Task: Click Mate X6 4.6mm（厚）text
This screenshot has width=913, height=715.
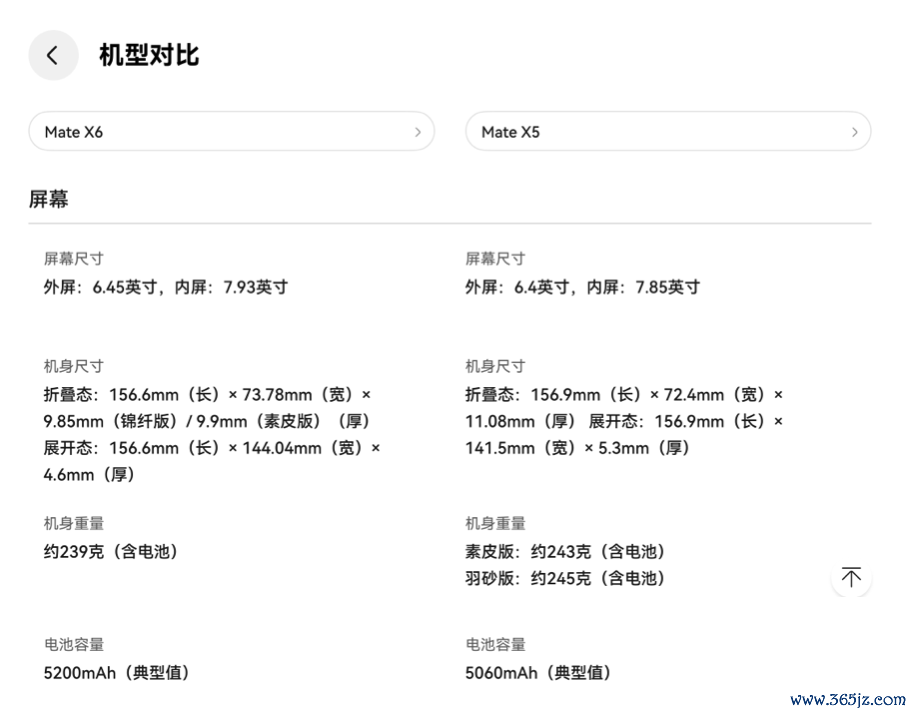Action: (90, 475)
